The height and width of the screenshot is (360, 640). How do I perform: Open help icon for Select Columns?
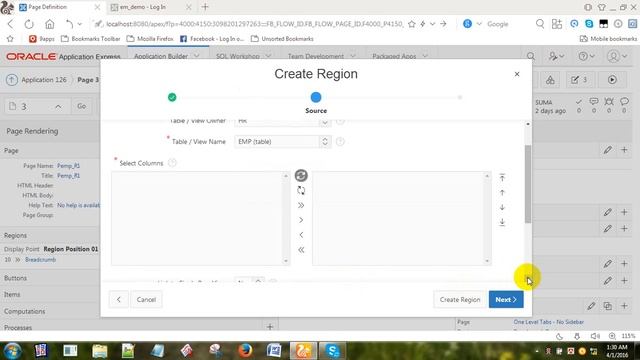pyautogui.click(x=172, y=163)
